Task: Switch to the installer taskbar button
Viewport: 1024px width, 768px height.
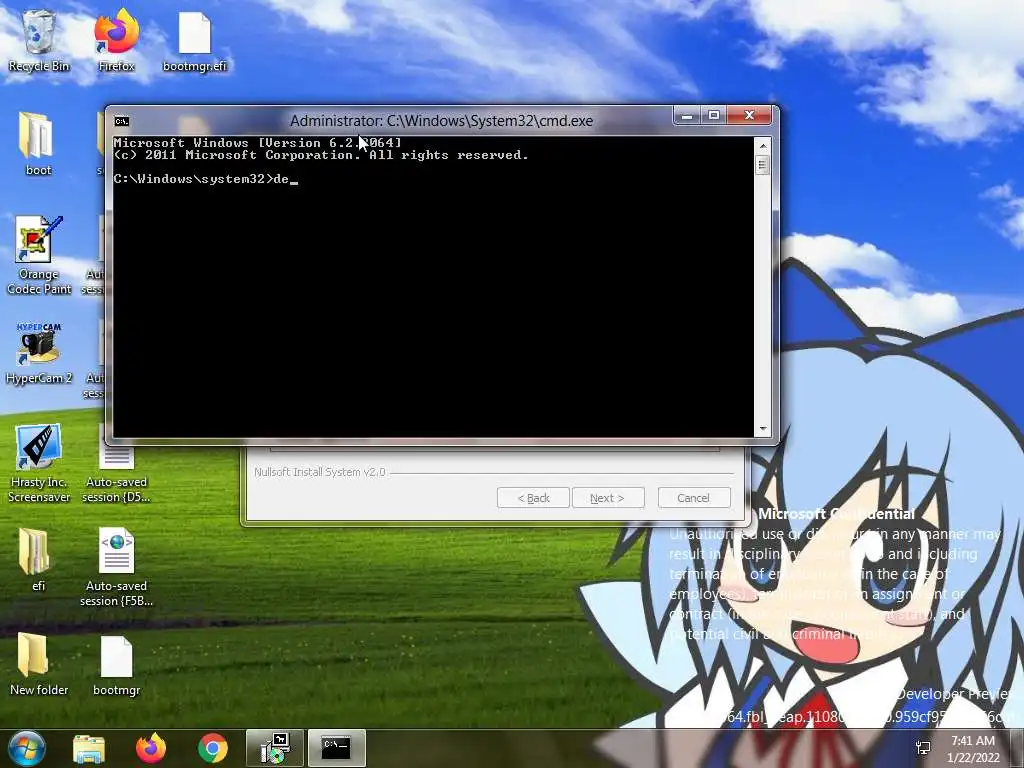Action: tap(275, 748)
